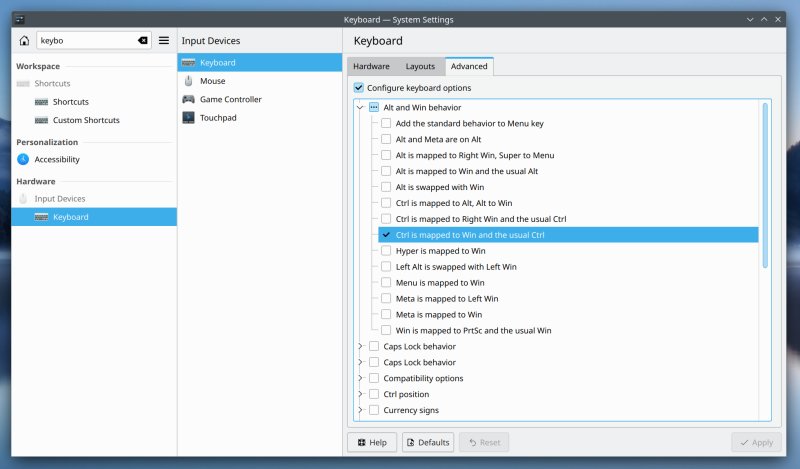800x469 pixels.
Task: Collapse the Alt and Win behavior group
Action: tap(360, 107)
